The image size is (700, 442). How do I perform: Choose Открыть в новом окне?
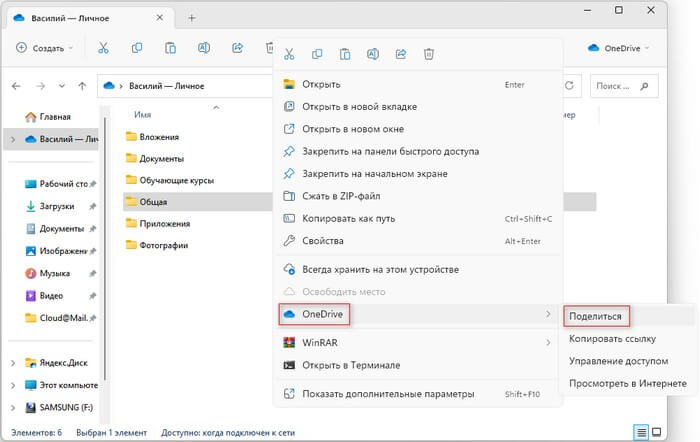tap(417, 129)
